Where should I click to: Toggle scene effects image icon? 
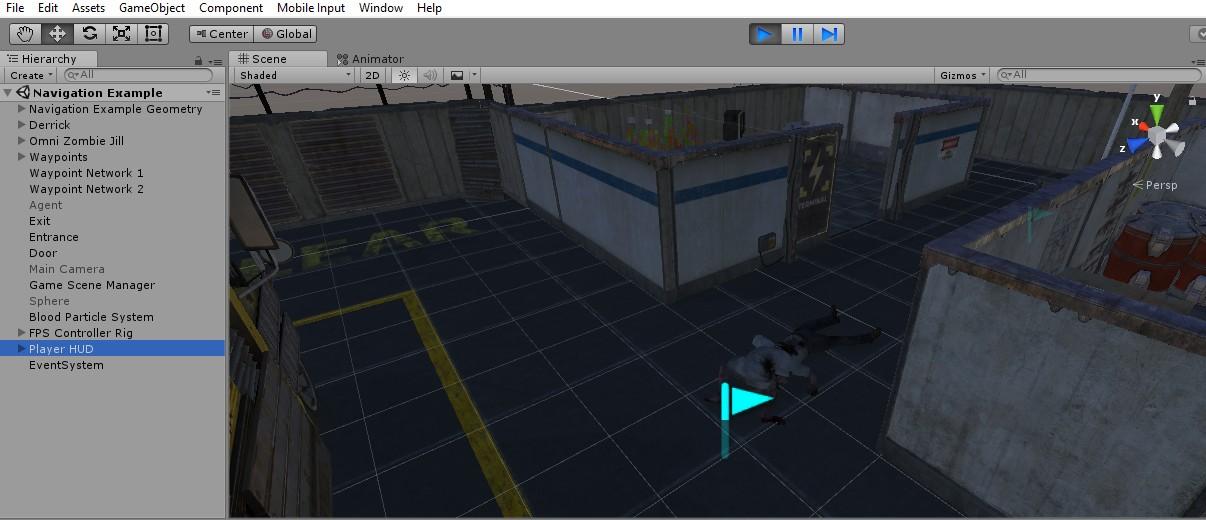click(x=457, y=75)
